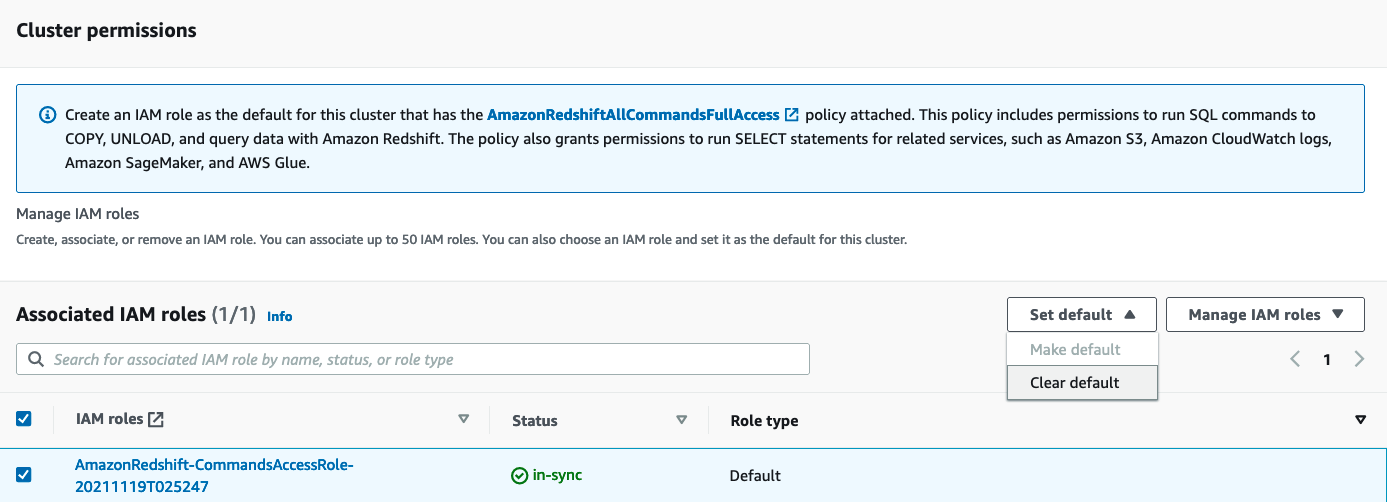Sort by IAM roles column arrow

coord(463,420)
